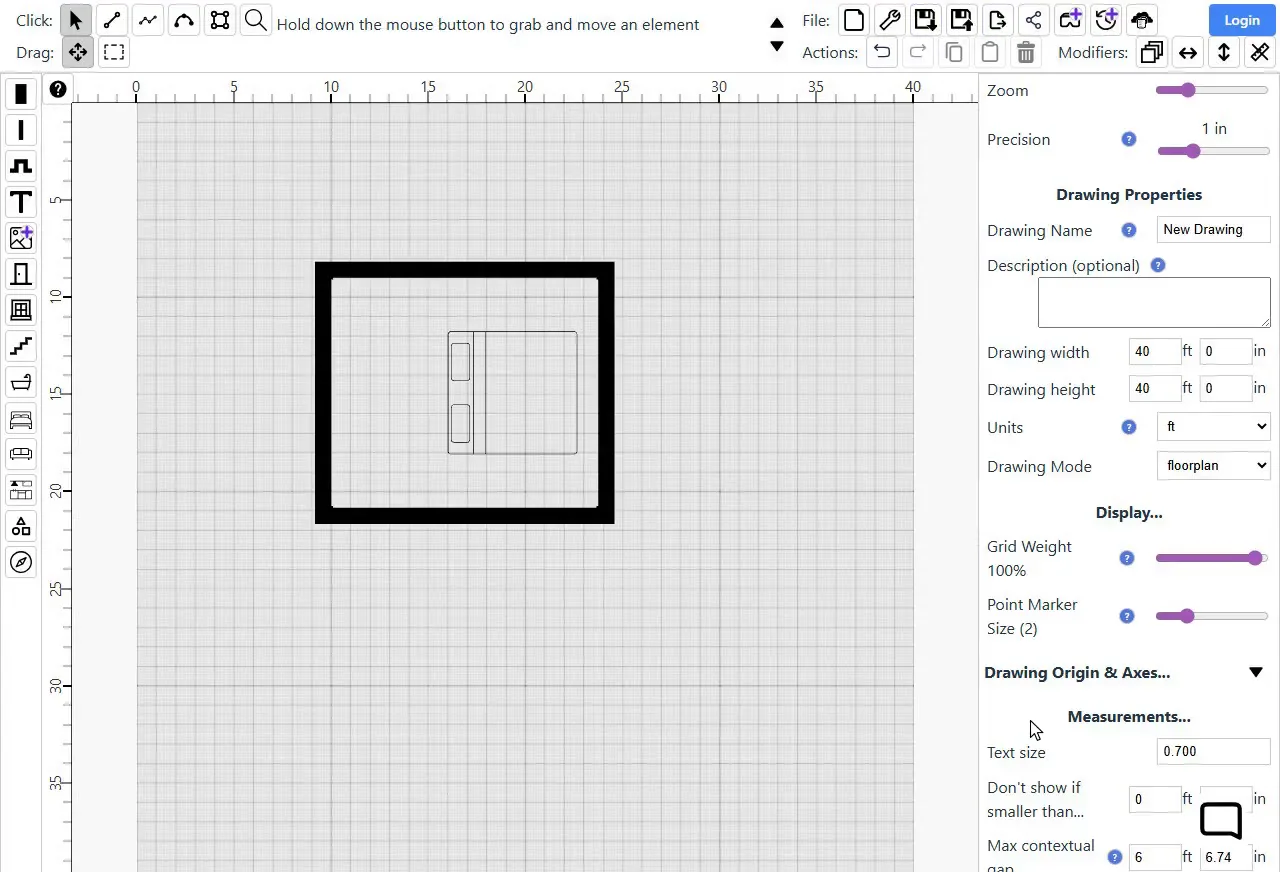Create a new blank drawing file
This screenshot has width=1280, height=872.
point(853,20)
